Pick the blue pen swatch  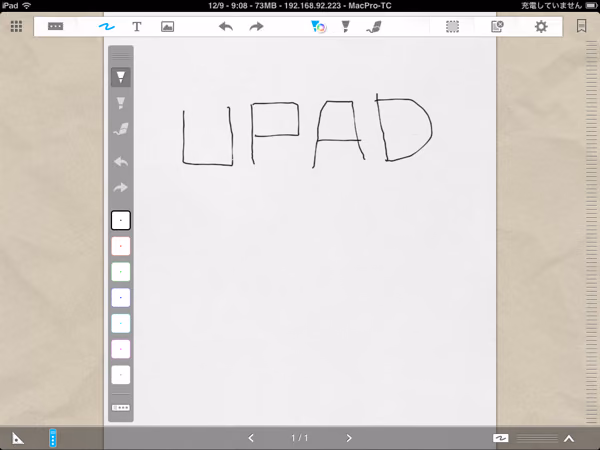coord(121,297)
